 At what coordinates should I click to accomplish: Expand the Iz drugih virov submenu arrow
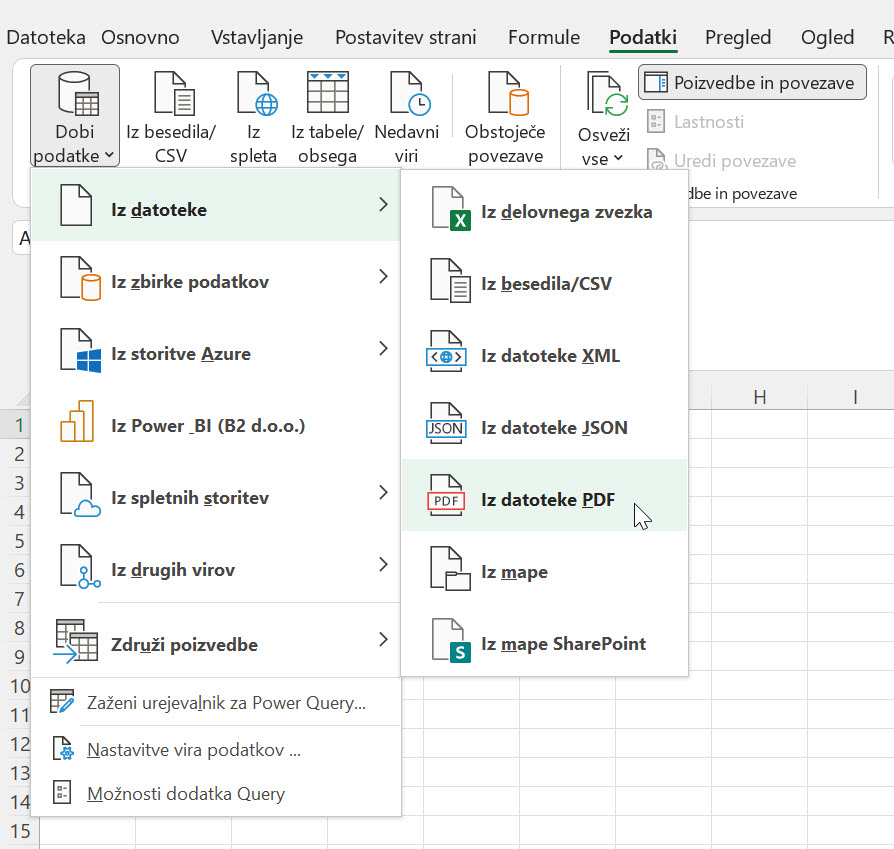pyautogui.click(x=383, y=564)
